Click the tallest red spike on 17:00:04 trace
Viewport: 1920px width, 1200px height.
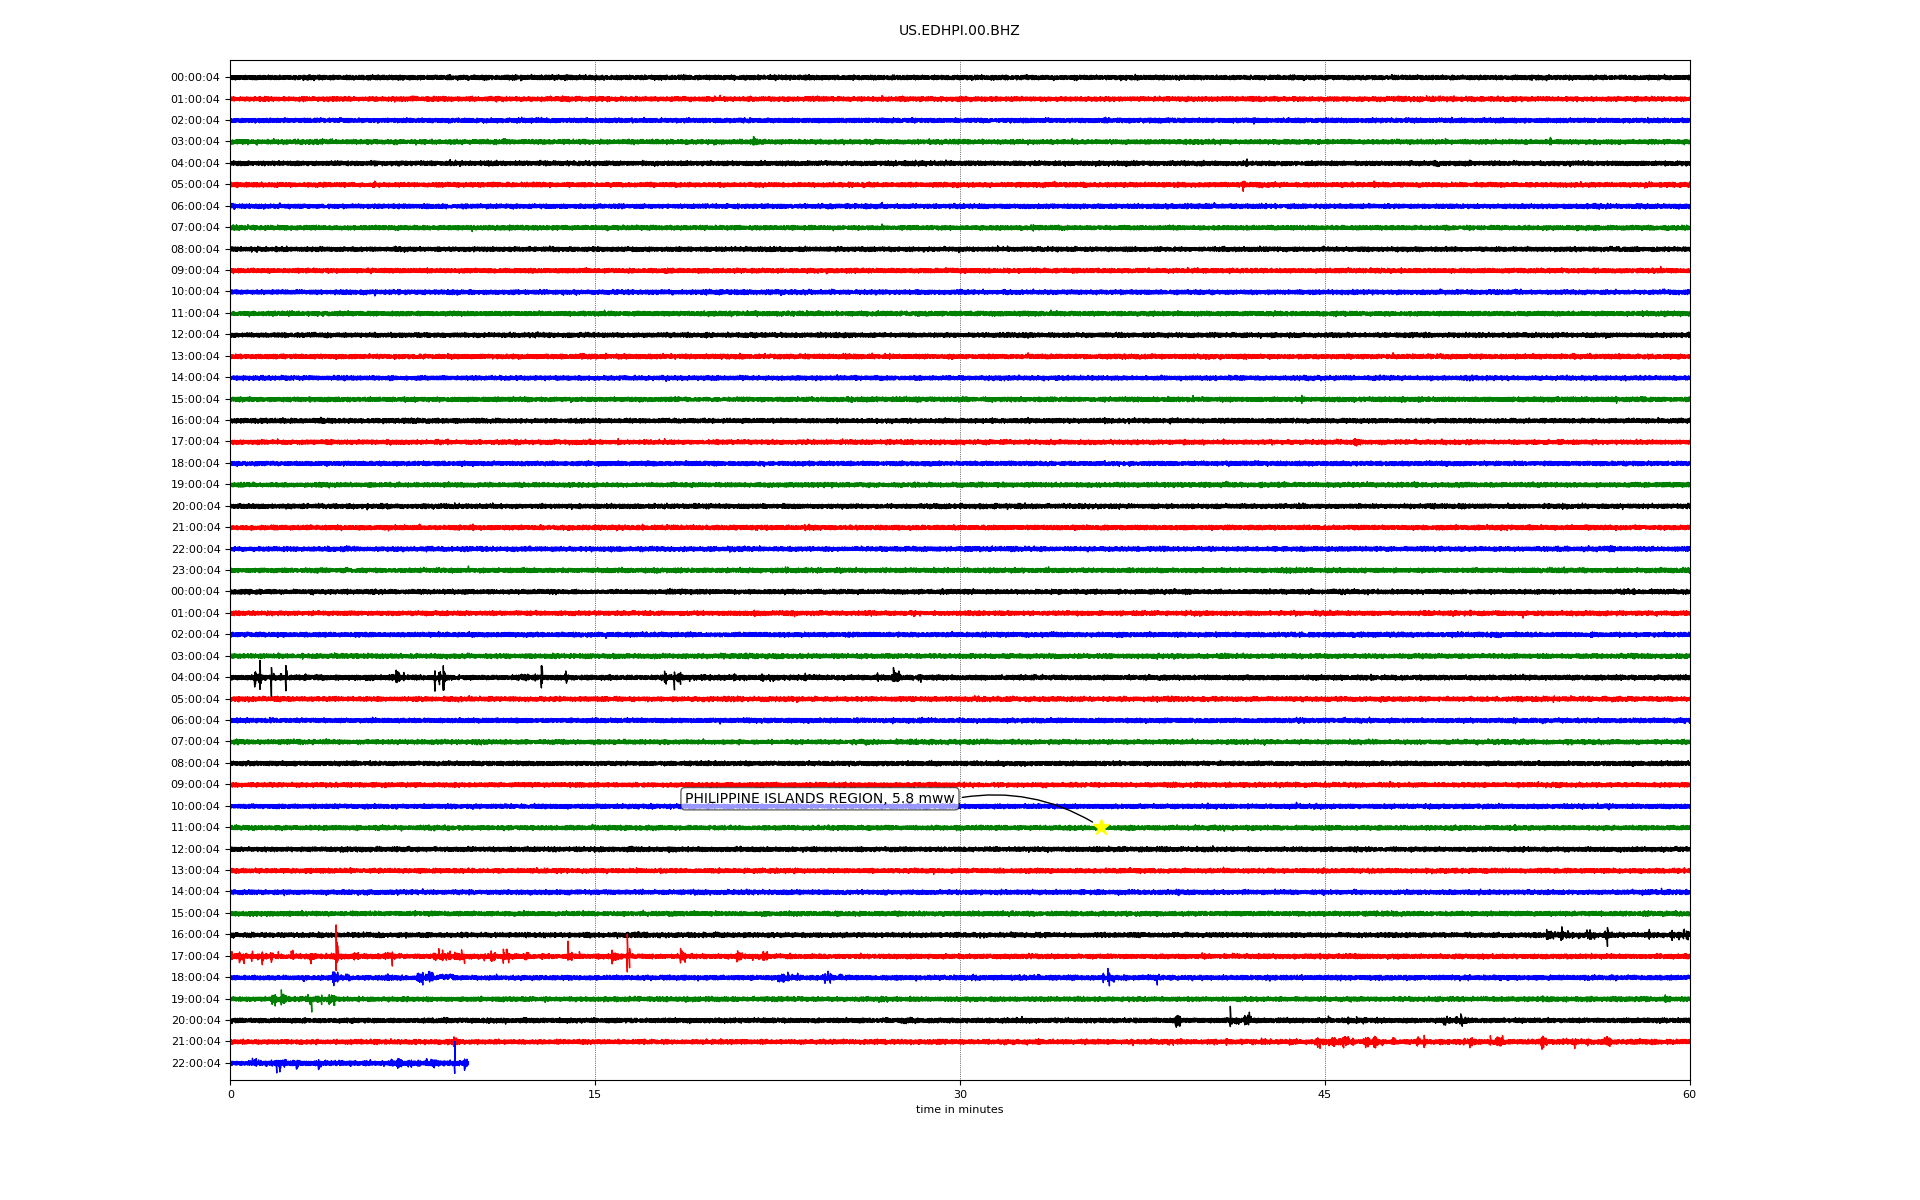(x=337, y=945)
